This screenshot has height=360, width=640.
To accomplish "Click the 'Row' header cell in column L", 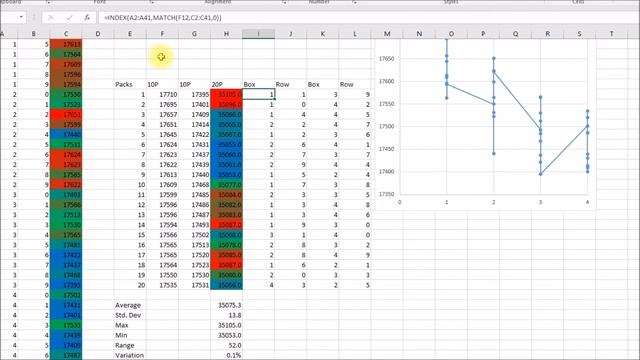I will [x=355, y=84].
